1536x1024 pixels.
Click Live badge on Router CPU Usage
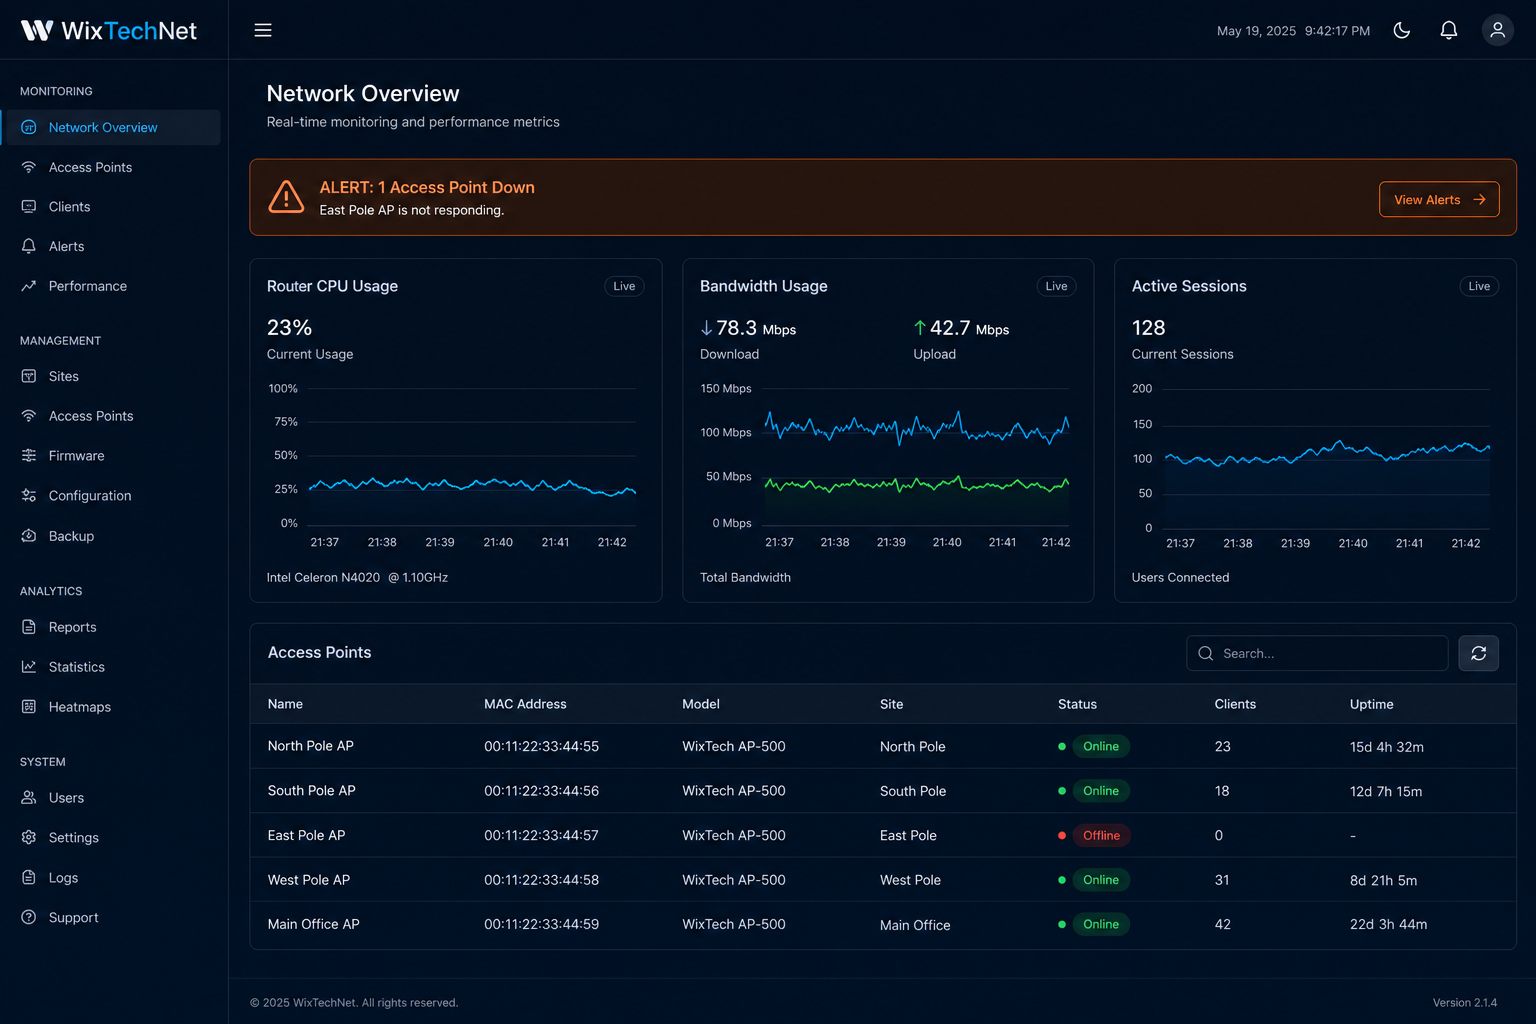(624, 286)
